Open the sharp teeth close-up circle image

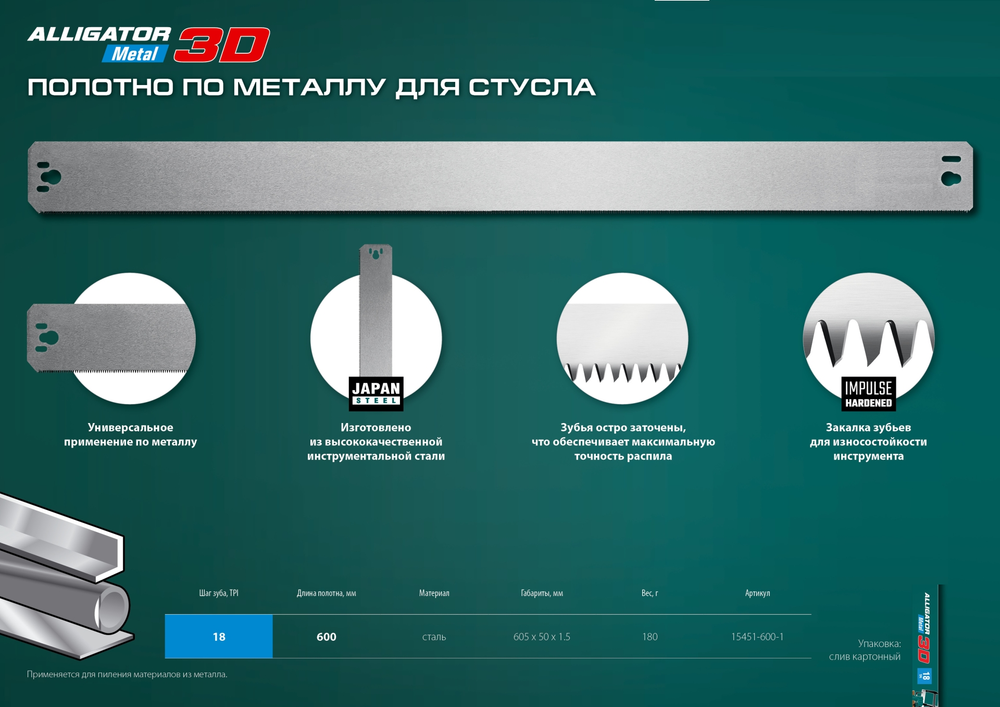coord(622,339)
